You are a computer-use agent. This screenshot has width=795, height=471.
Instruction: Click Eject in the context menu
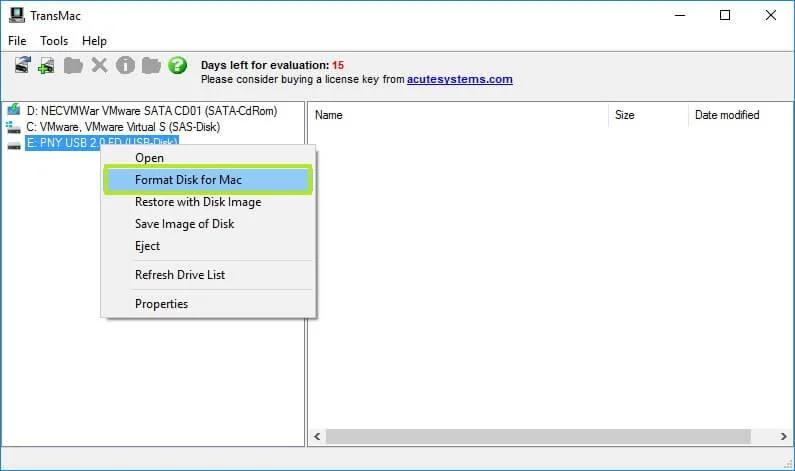208,246
